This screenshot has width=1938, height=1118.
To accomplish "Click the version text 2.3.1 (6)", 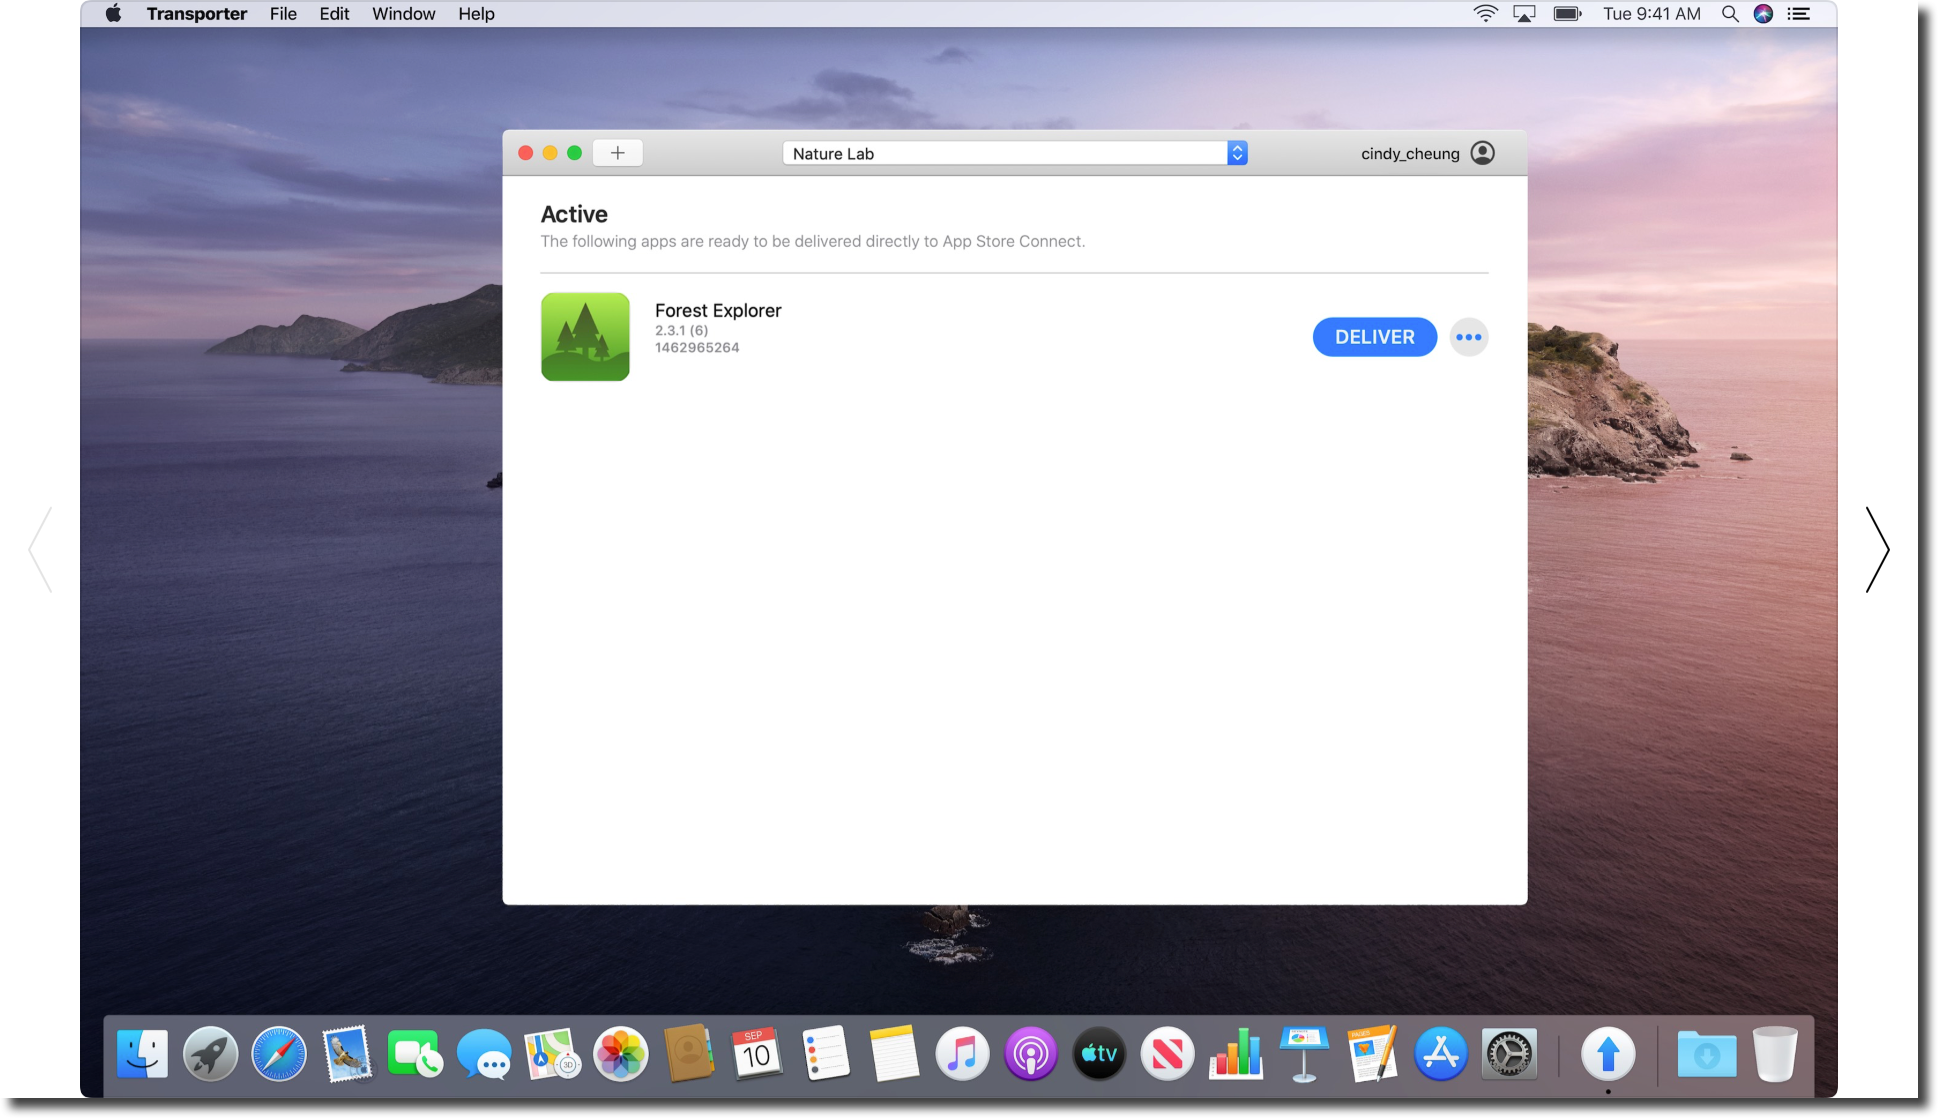I will tap(681, 331).
